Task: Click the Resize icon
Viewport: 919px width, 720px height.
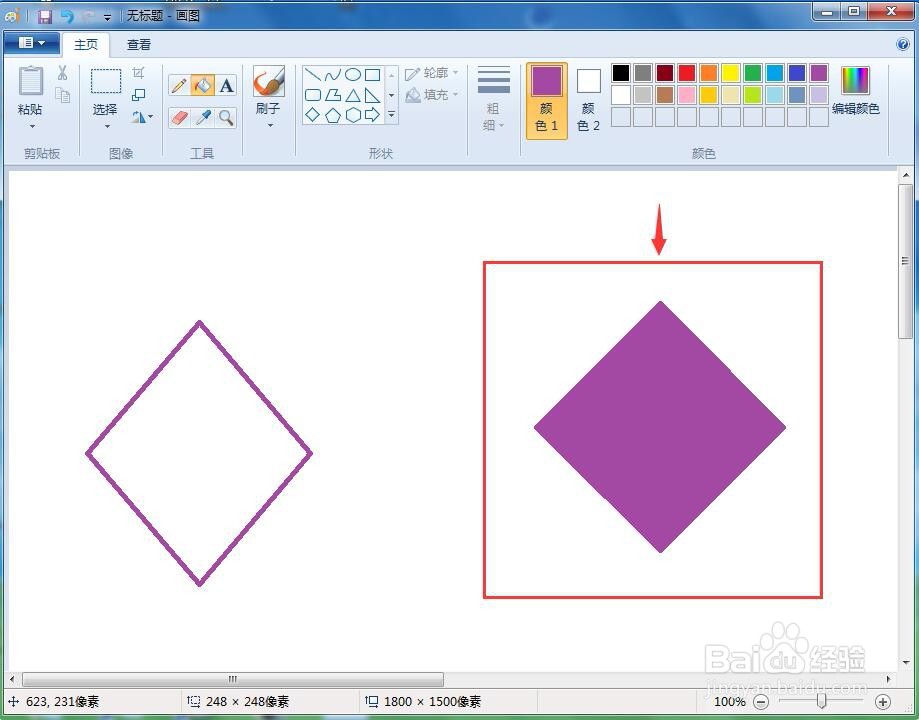Action: (x=138, y=94)
